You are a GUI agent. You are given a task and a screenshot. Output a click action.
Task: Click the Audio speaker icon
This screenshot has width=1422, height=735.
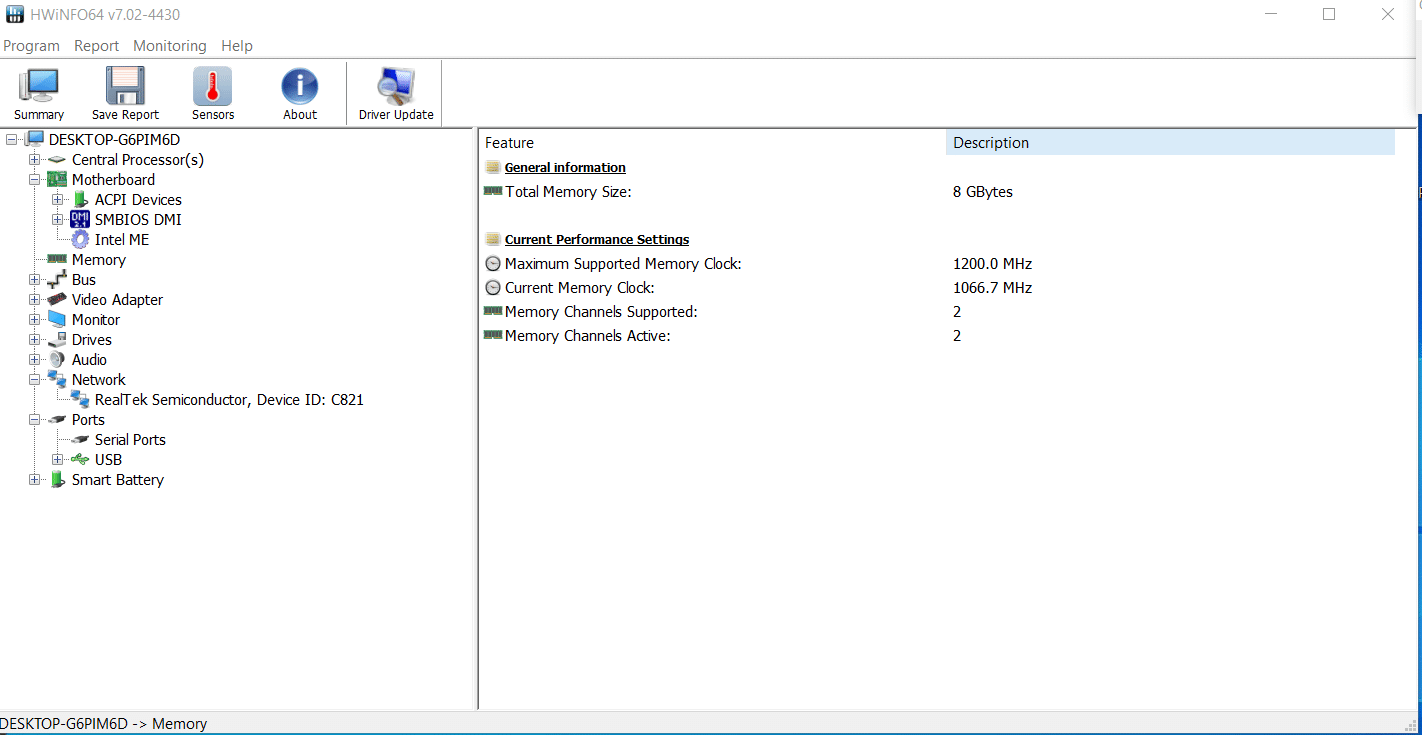click(57, 359)
